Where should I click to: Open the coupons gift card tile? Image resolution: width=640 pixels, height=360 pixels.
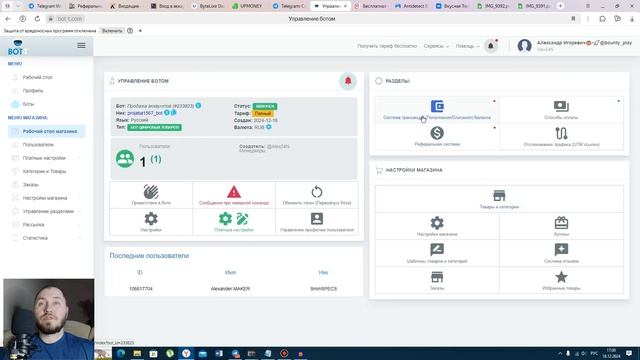pyautogui.click(x=561, y=226)
